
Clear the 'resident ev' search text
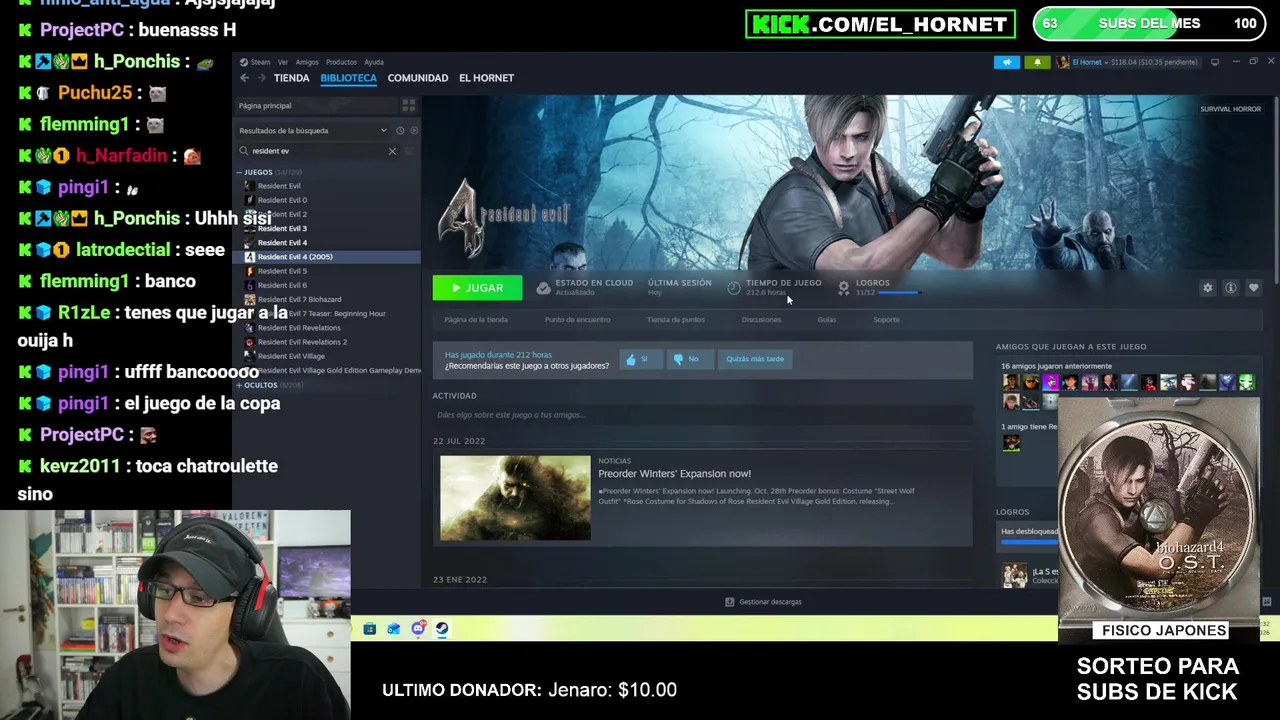click(392, 151)
